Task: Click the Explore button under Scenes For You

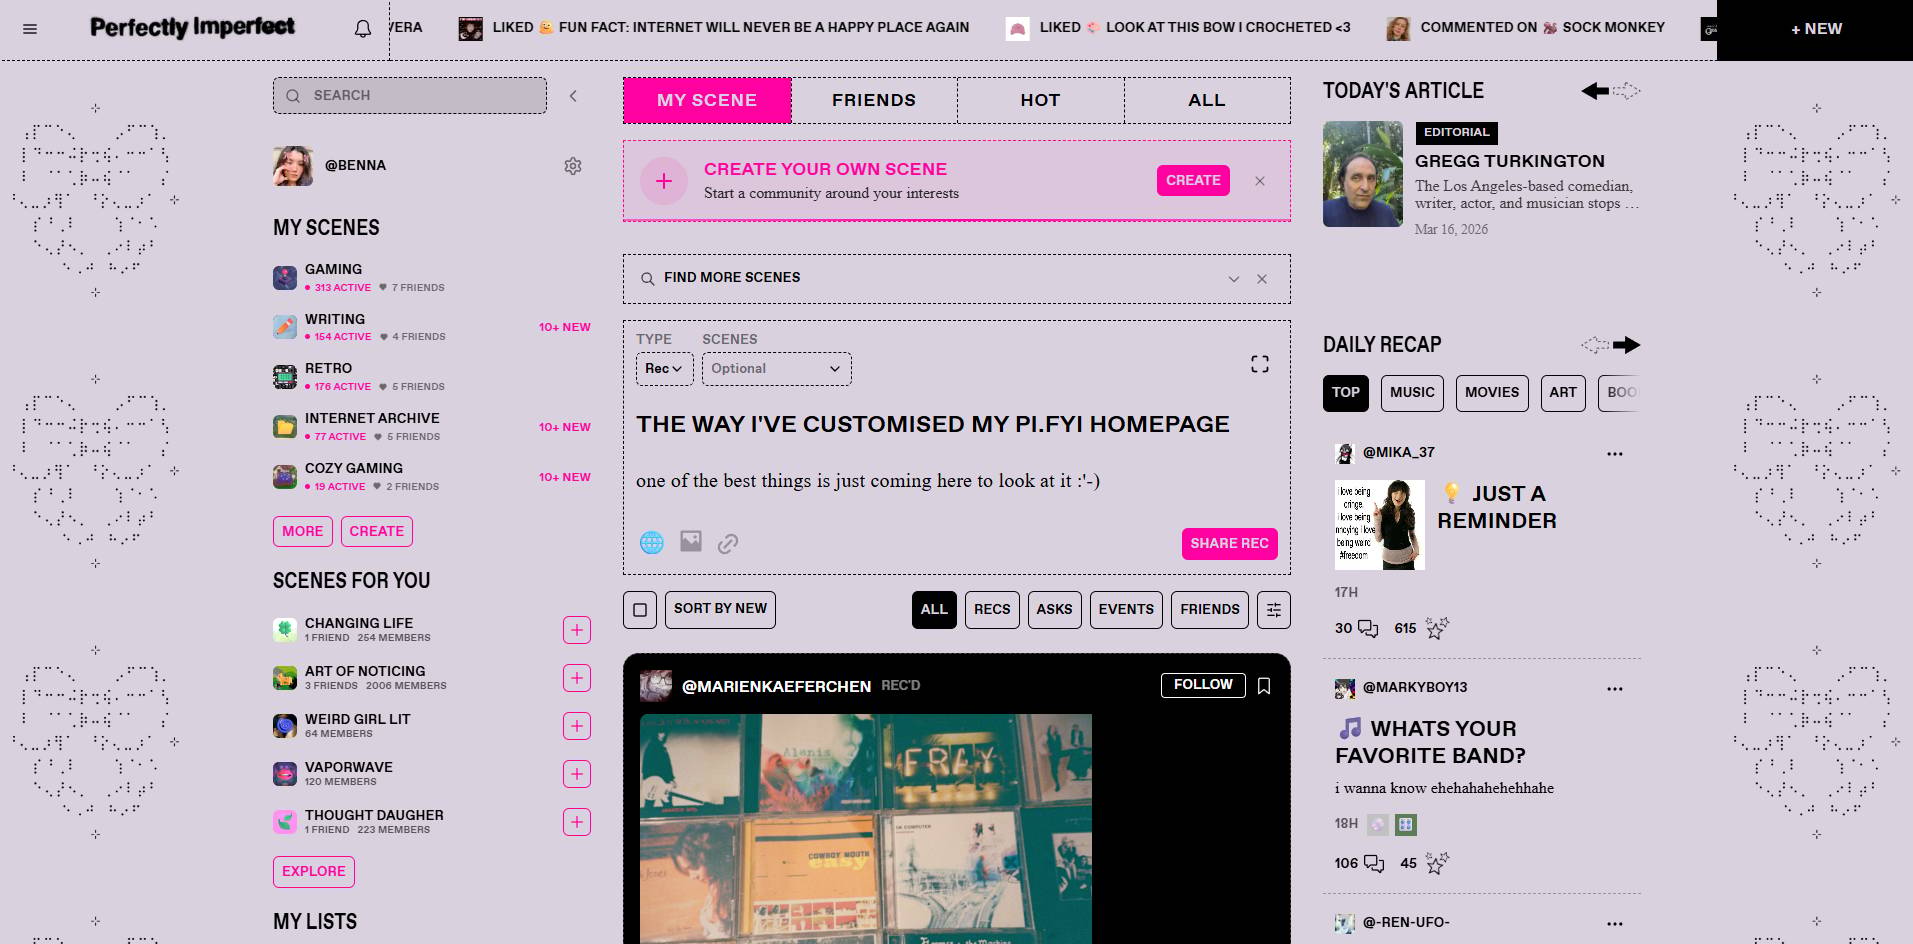Action: click(x=314, y=871)
